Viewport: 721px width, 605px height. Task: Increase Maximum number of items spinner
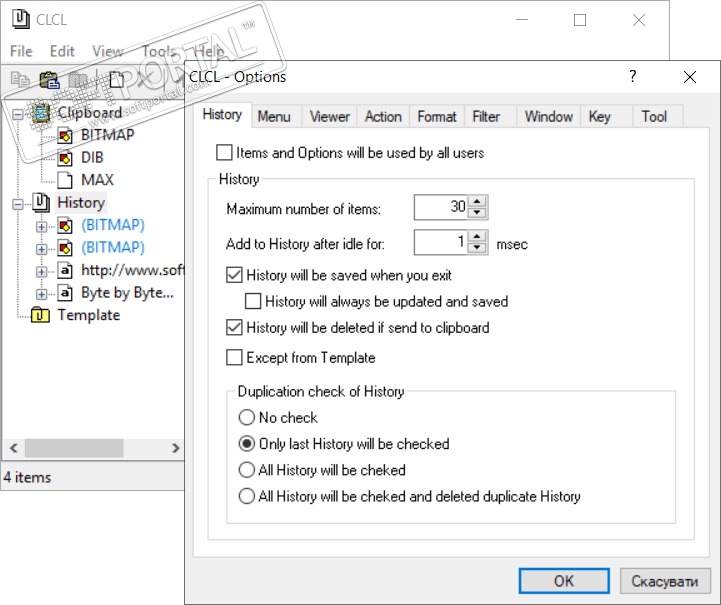477,201
